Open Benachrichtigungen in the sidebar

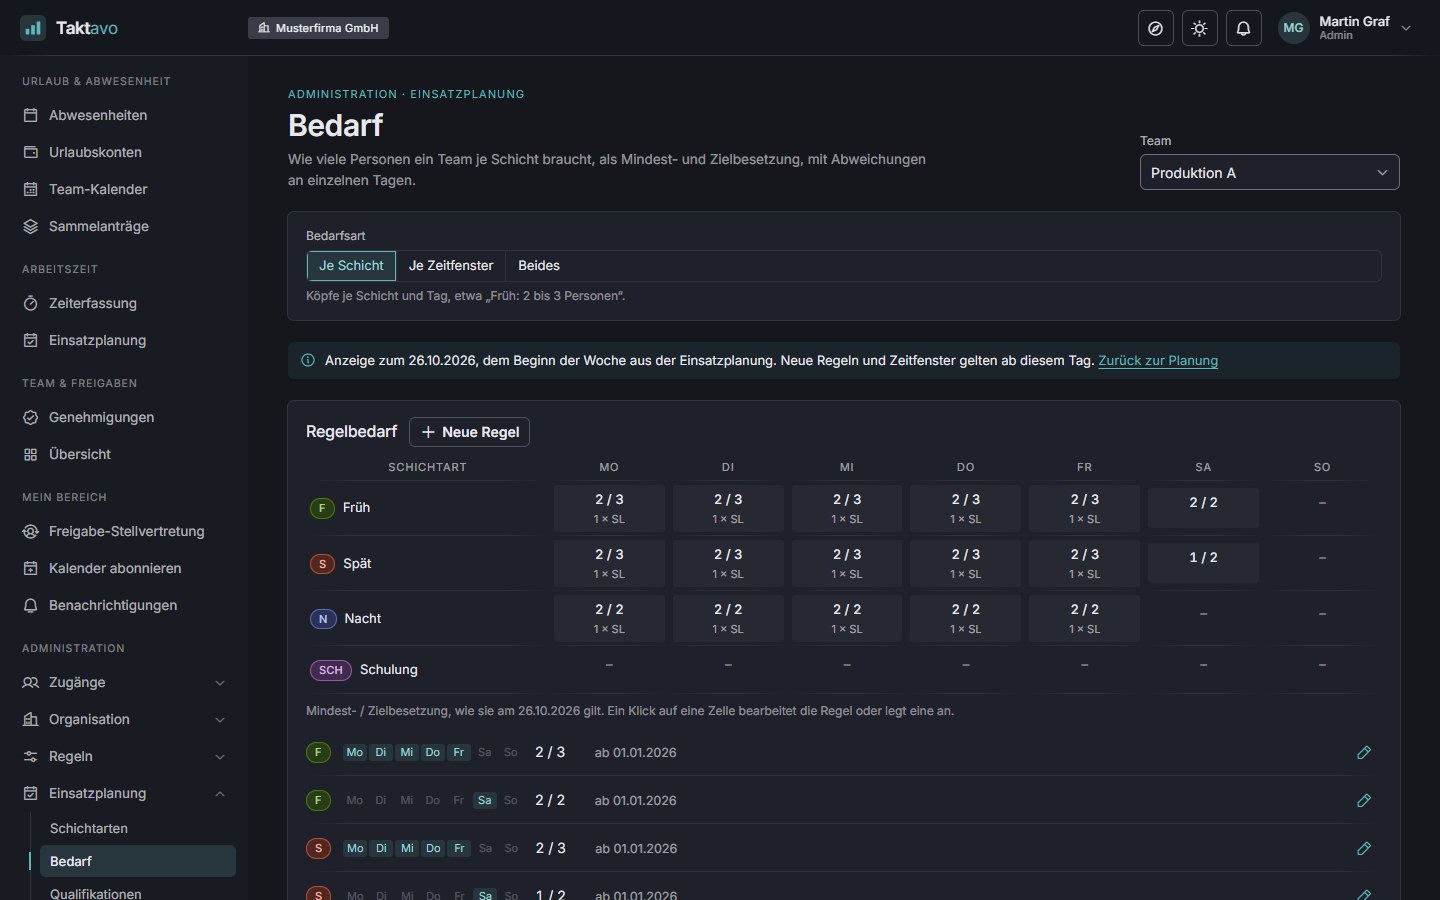pyautogui.click(x=124, y=605)
